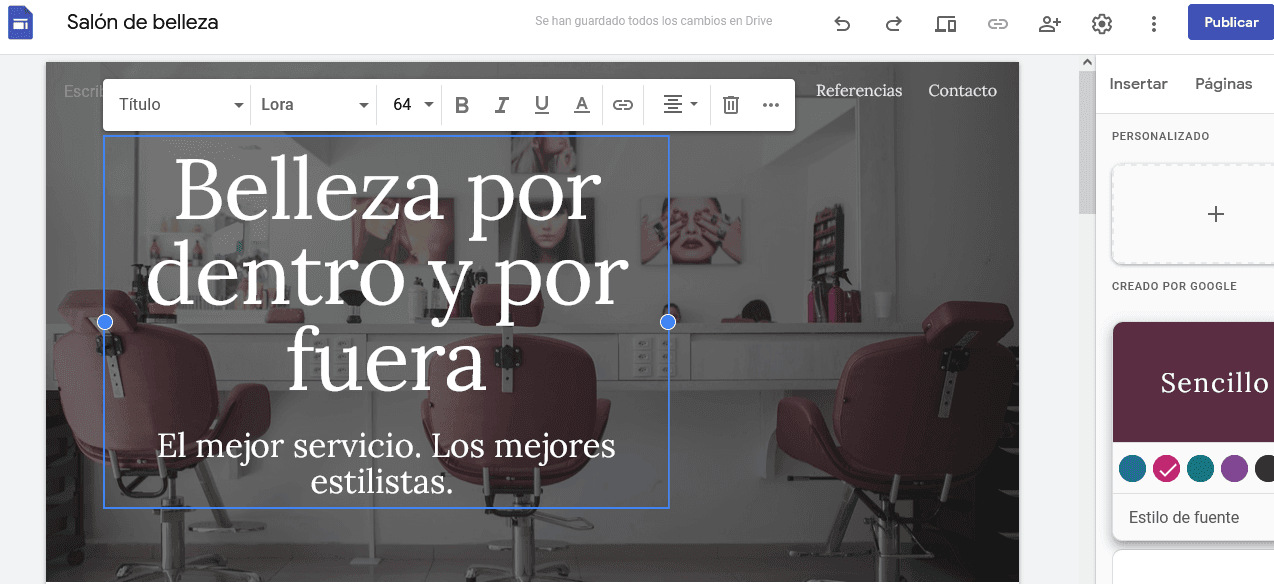Open the font size 64 dropdown
1274x584 pixels.
pos(409,104)
